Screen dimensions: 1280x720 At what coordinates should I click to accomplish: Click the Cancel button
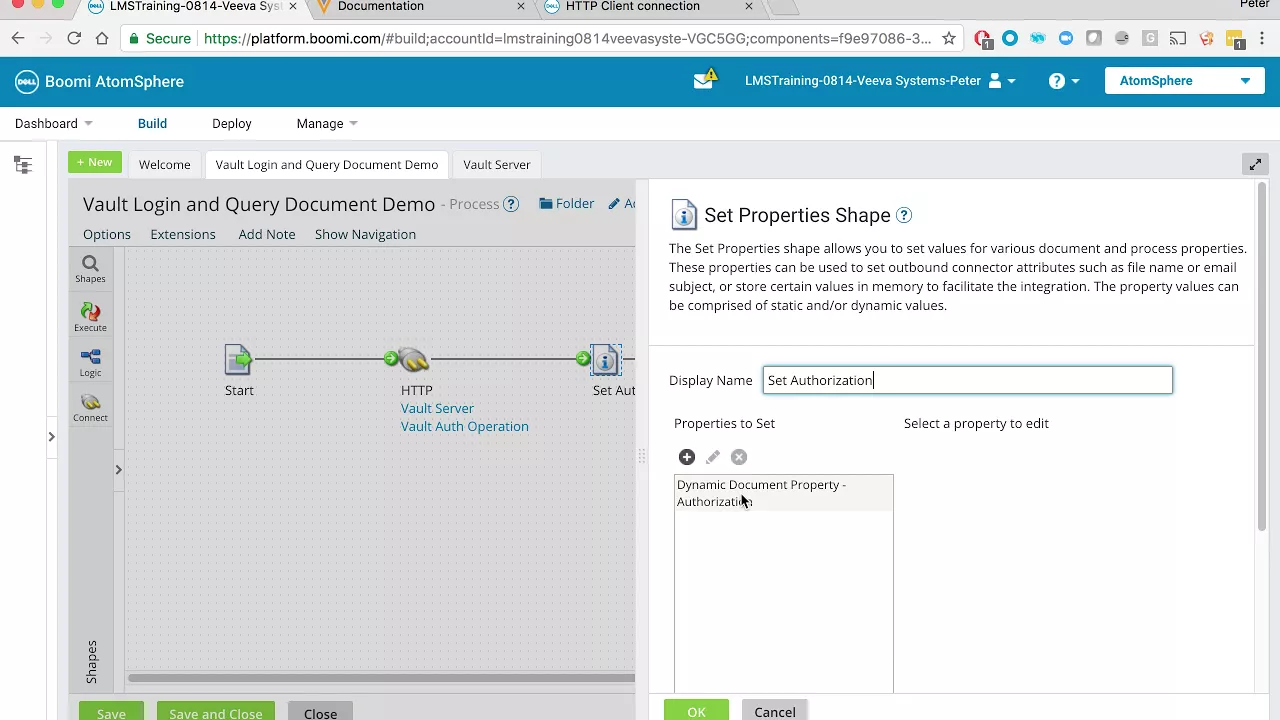pos(775,710)
